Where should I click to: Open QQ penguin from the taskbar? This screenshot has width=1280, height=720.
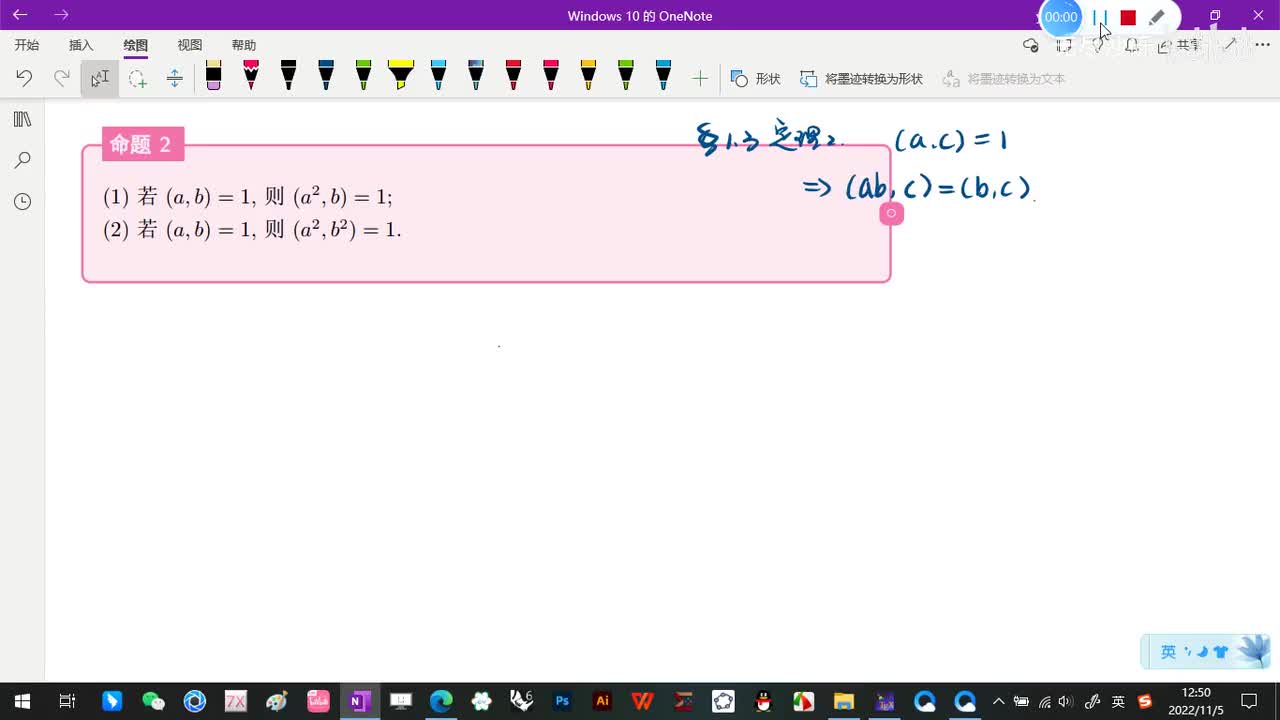coord(763,701)
